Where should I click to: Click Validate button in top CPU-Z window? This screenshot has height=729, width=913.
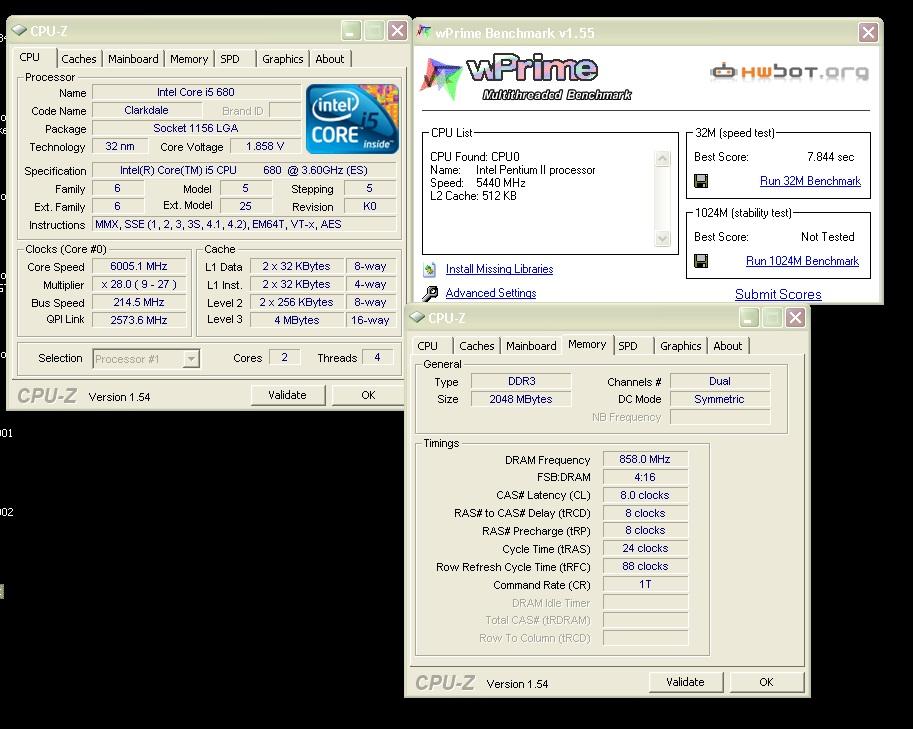tap(287, 395)
